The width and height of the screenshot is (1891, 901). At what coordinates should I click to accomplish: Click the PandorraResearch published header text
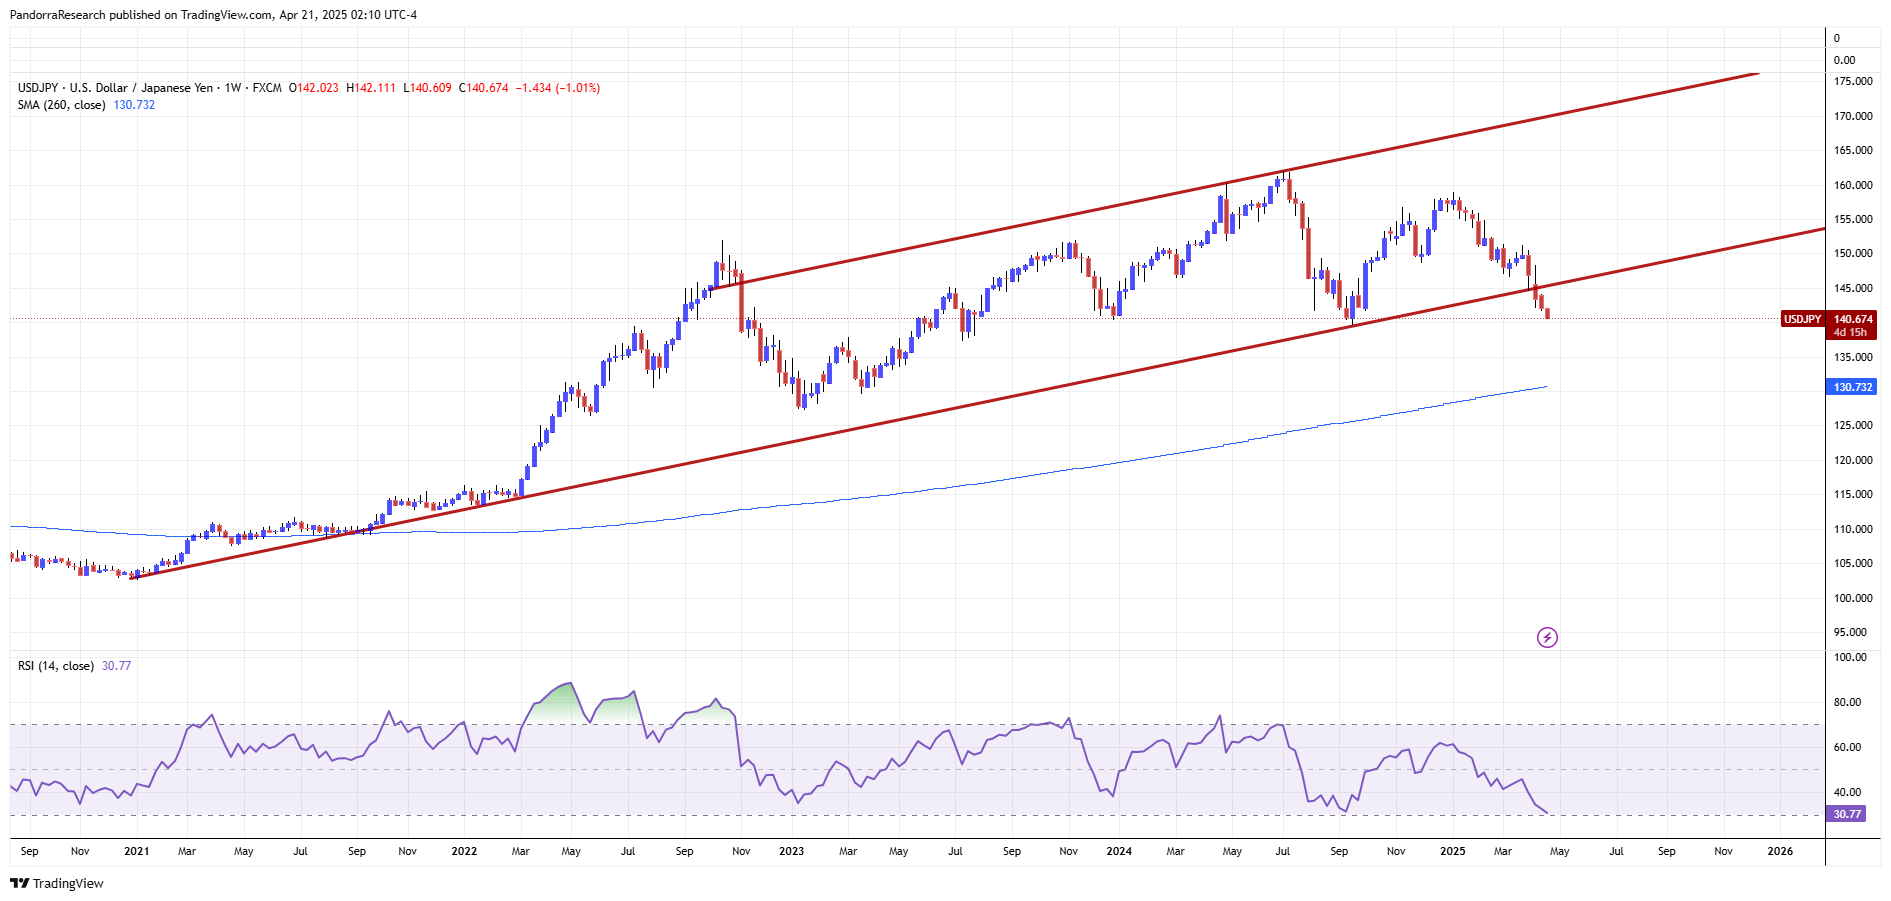click(x=213, y=15)
